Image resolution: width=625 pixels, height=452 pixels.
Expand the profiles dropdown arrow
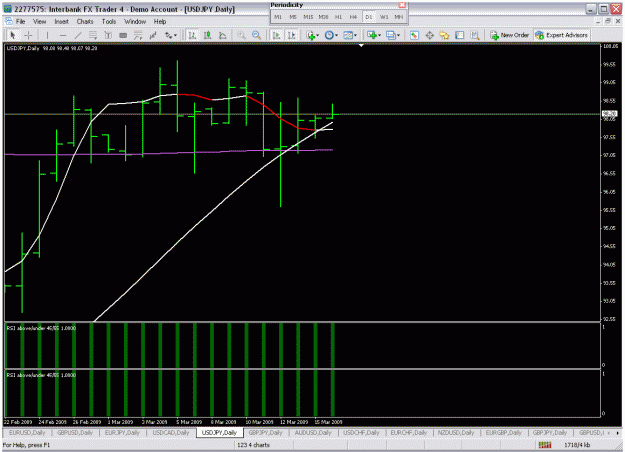[x=398, y=35]
